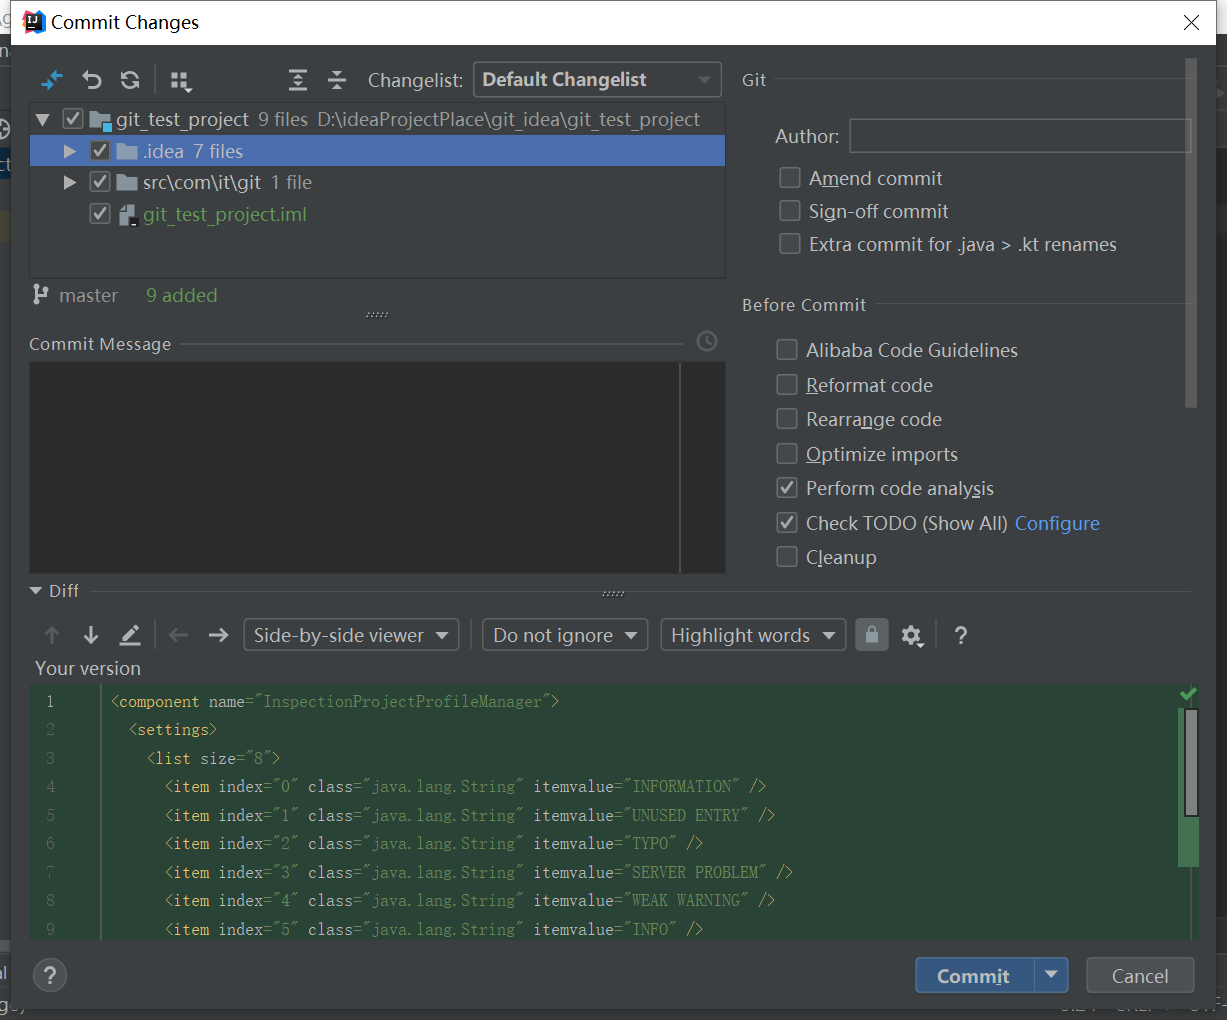Image resolution: width=1227 pixels, height=1020 pixels.
Task: Click the Collapse All icon
Action: (x=337, y=80)
